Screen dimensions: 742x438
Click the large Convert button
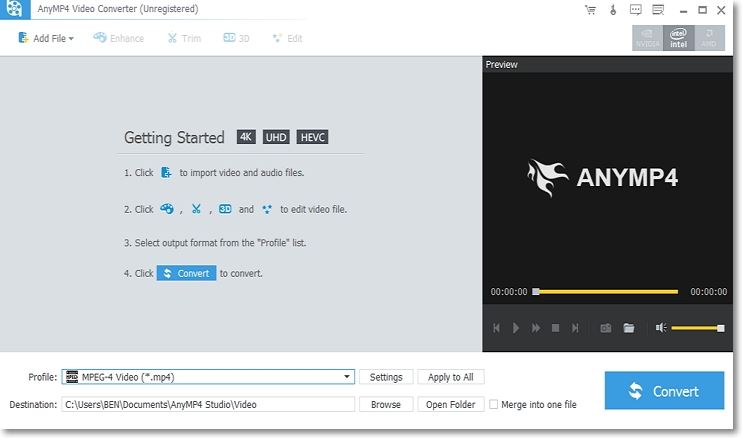pyautogui.click(x=664, y=390)
